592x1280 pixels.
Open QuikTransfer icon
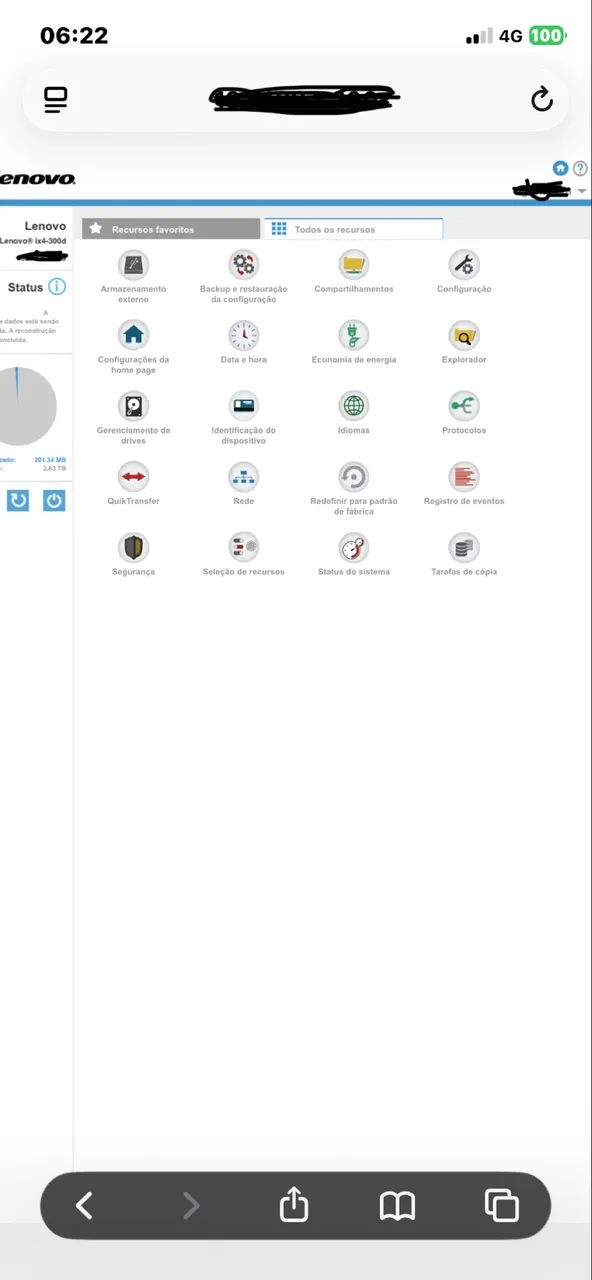click(x=133, y=477)
